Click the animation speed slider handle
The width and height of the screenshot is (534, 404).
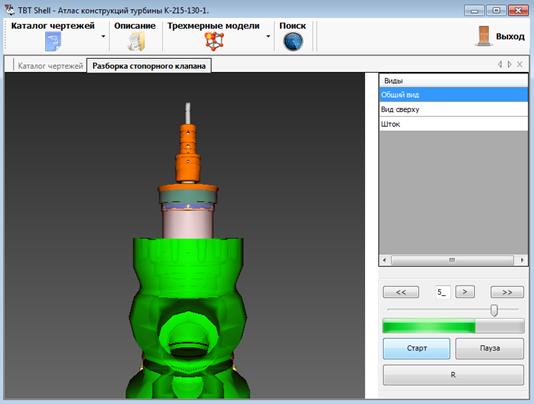coord(494,310)
